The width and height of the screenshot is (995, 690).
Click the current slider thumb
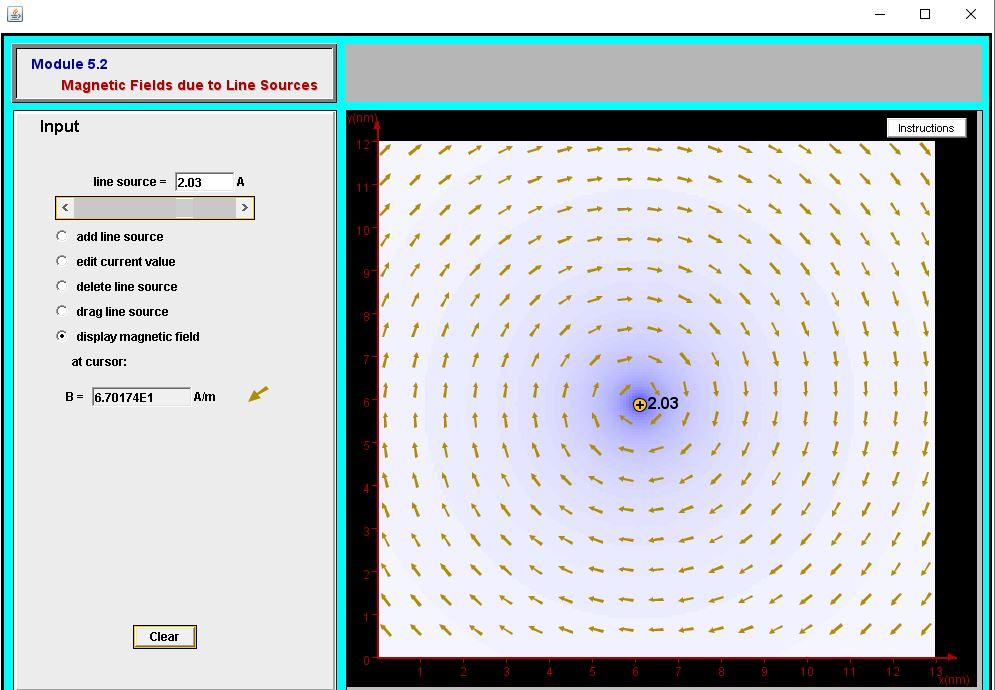(x=185, y=208)
